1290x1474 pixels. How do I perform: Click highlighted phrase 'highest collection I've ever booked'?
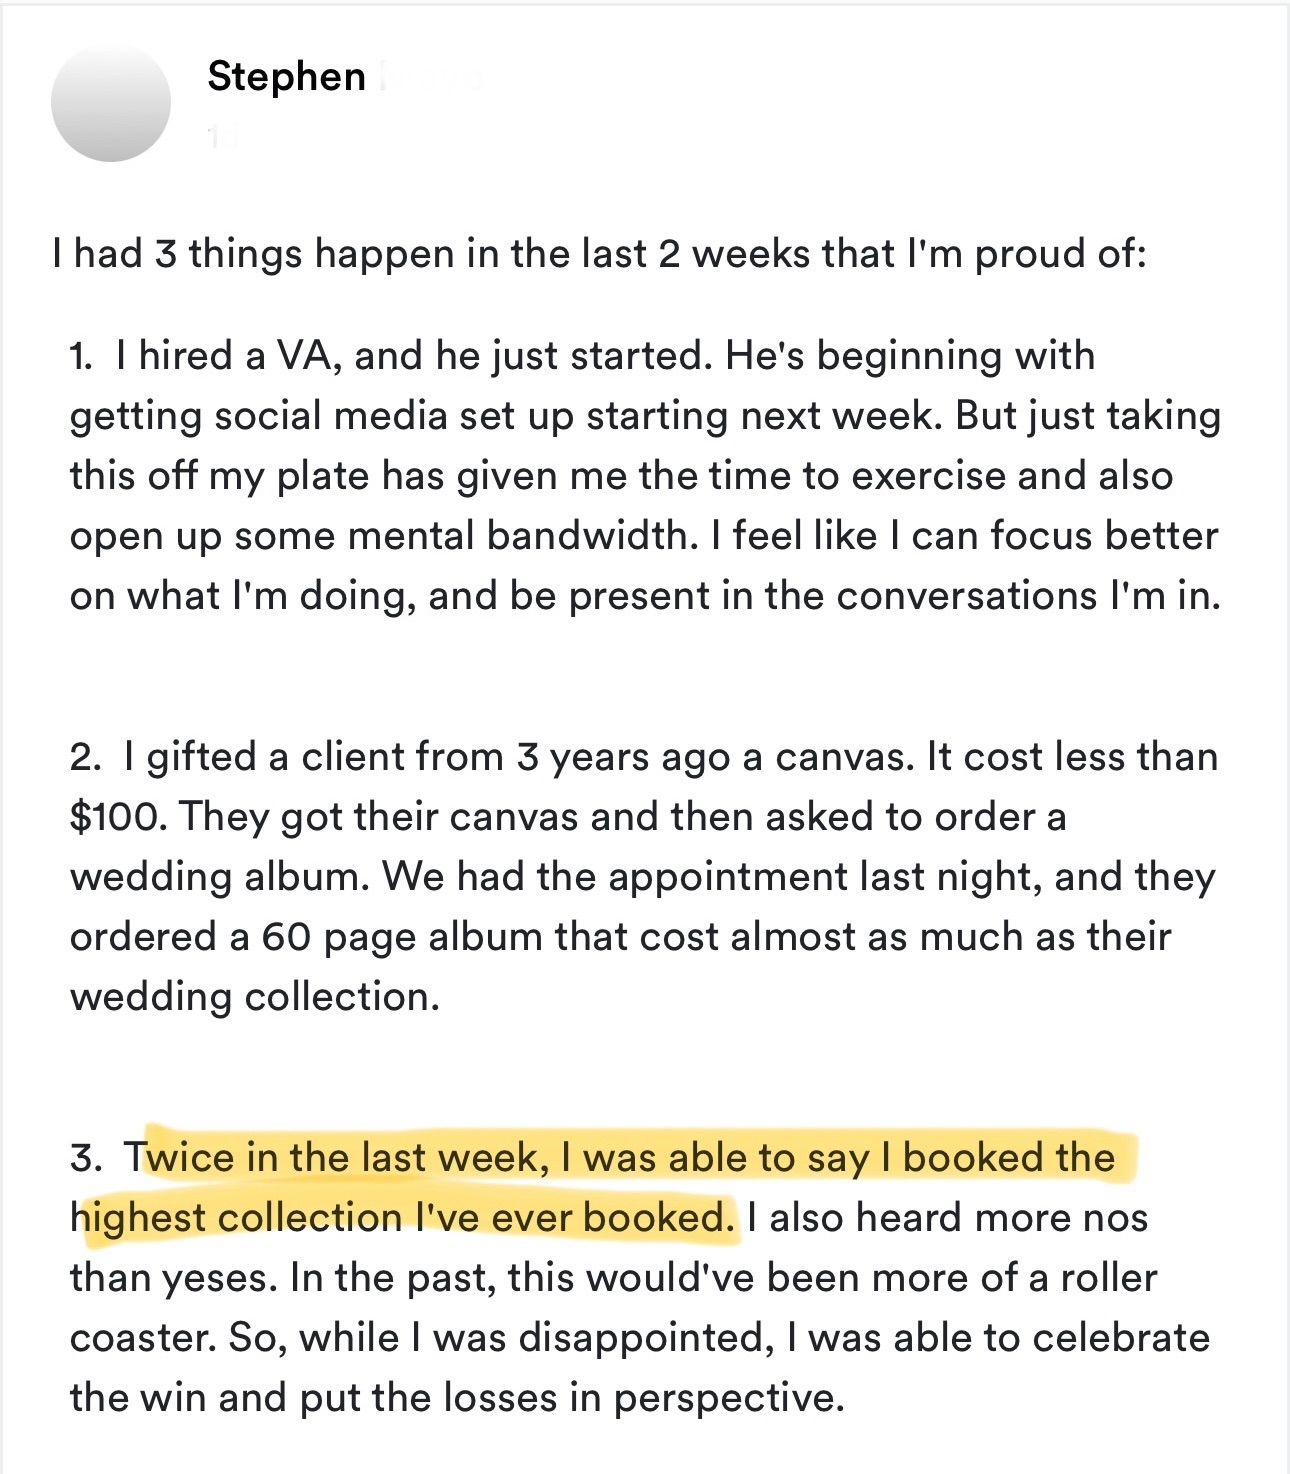coord(400,1218)
